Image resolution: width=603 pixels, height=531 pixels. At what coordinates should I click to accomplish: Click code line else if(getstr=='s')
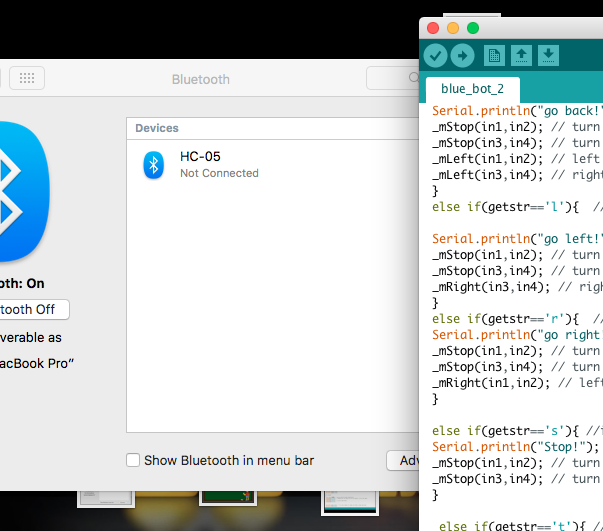click(505, 431)
